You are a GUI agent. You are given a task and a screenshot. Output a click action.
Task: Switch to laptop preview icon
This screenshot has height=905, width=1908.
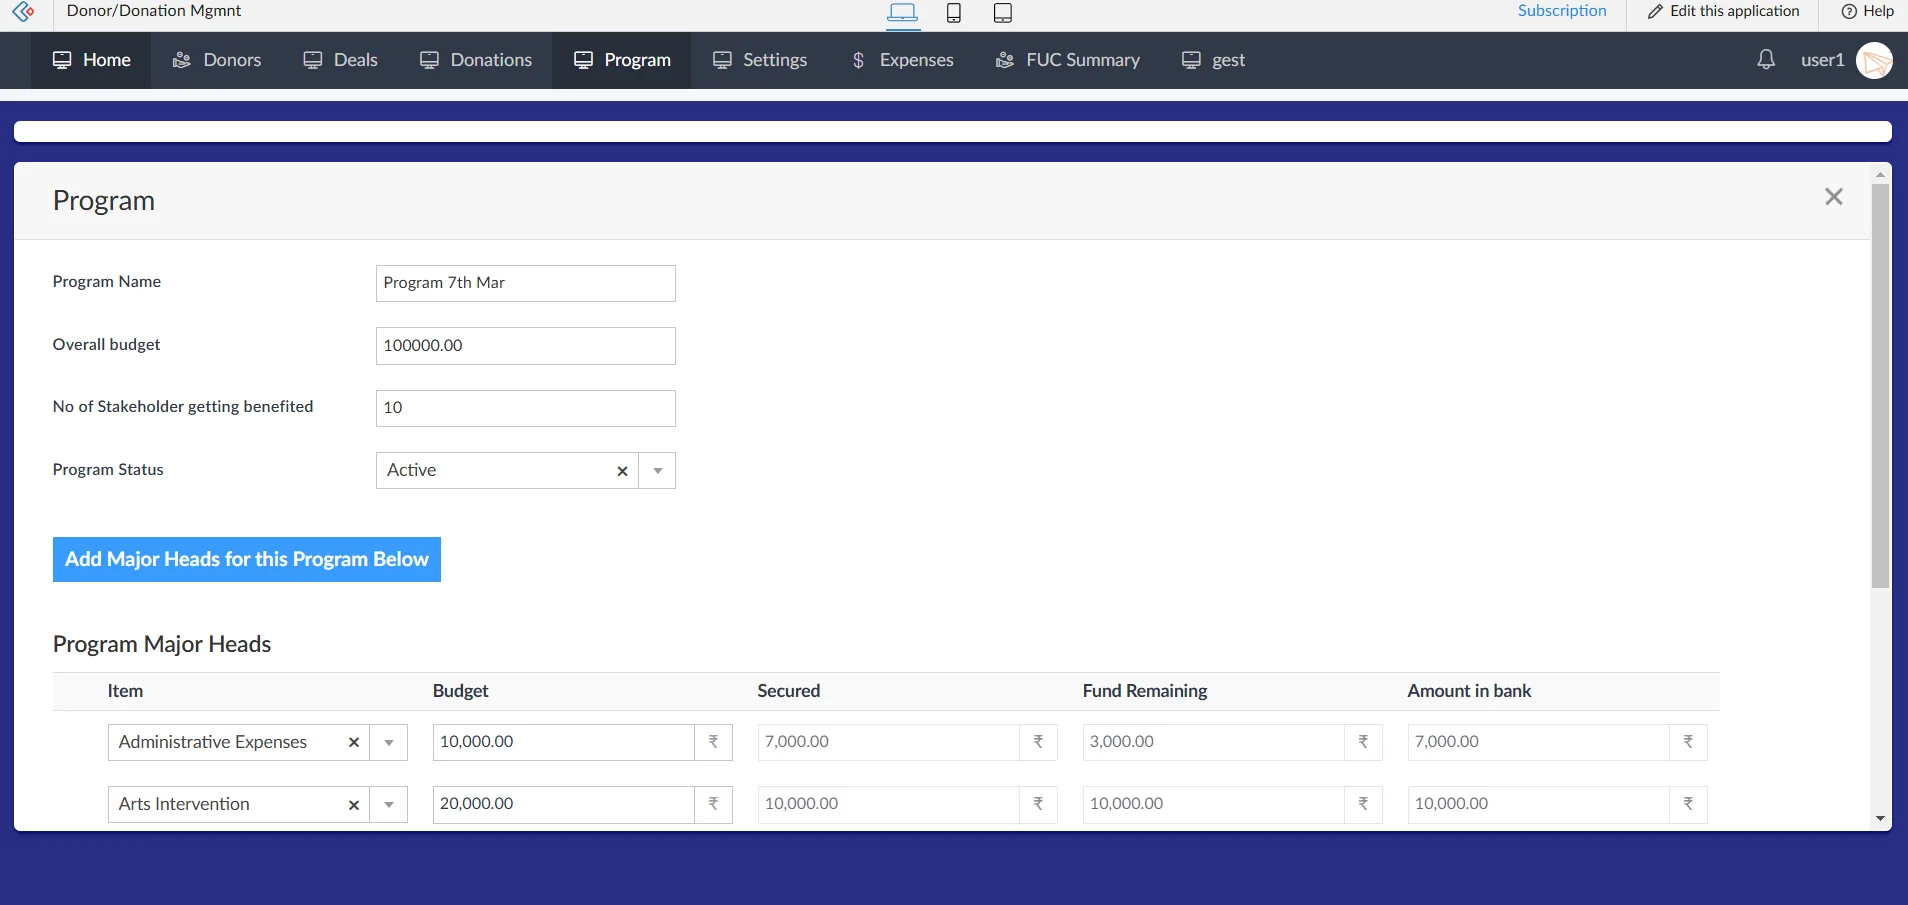click(903, 12)
